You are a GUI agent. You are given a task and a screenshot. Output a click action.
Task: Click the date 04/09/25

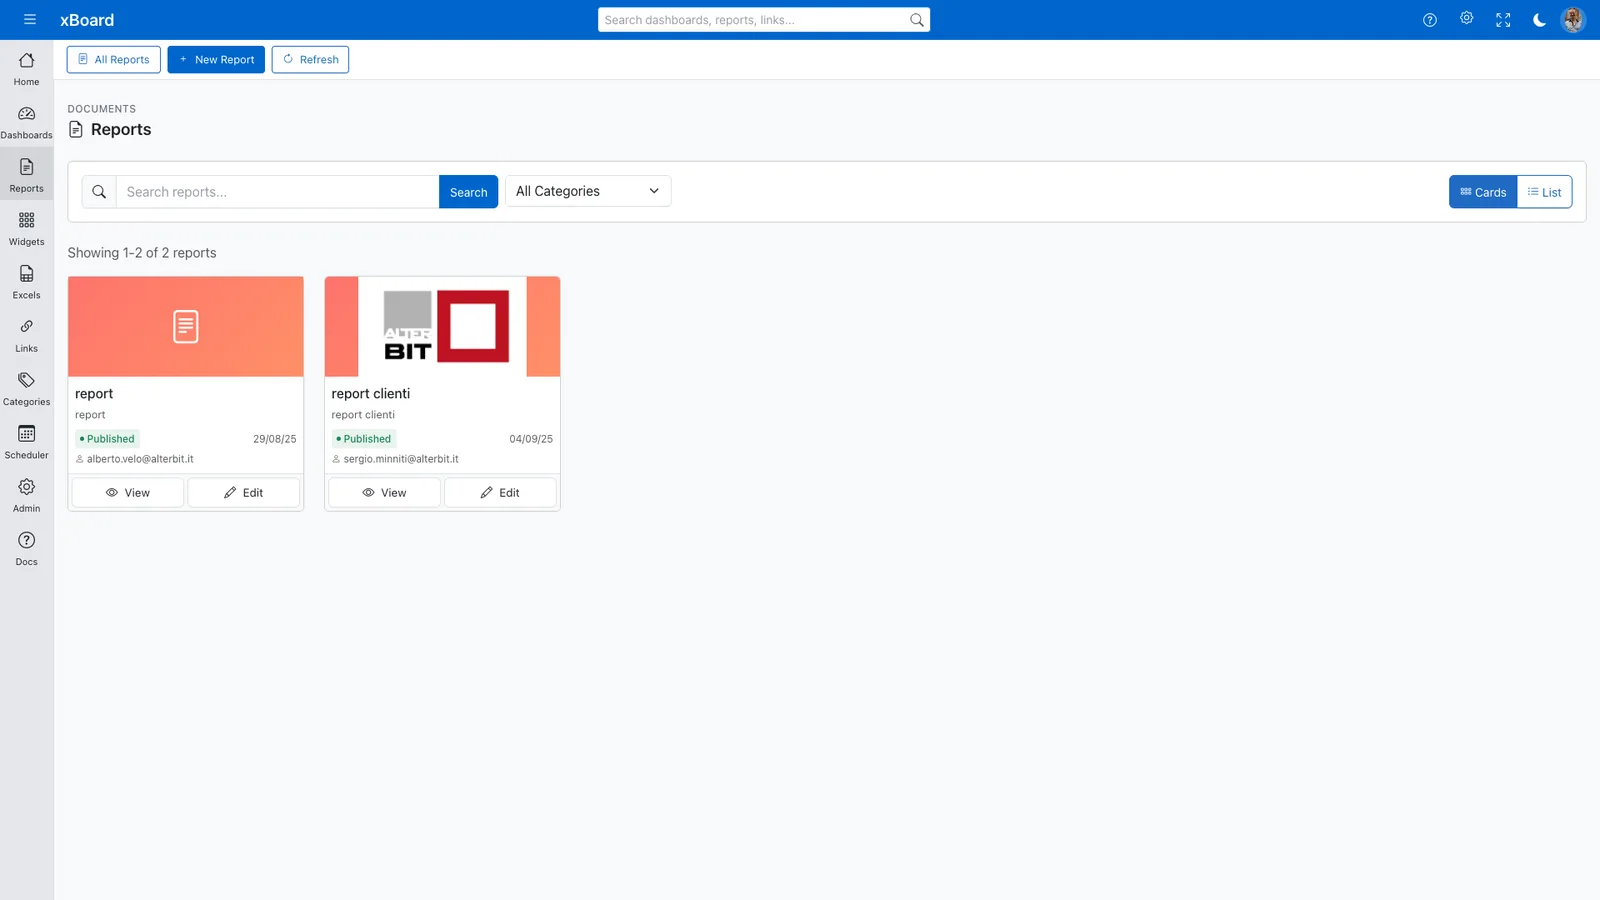[x=531, y=439]
